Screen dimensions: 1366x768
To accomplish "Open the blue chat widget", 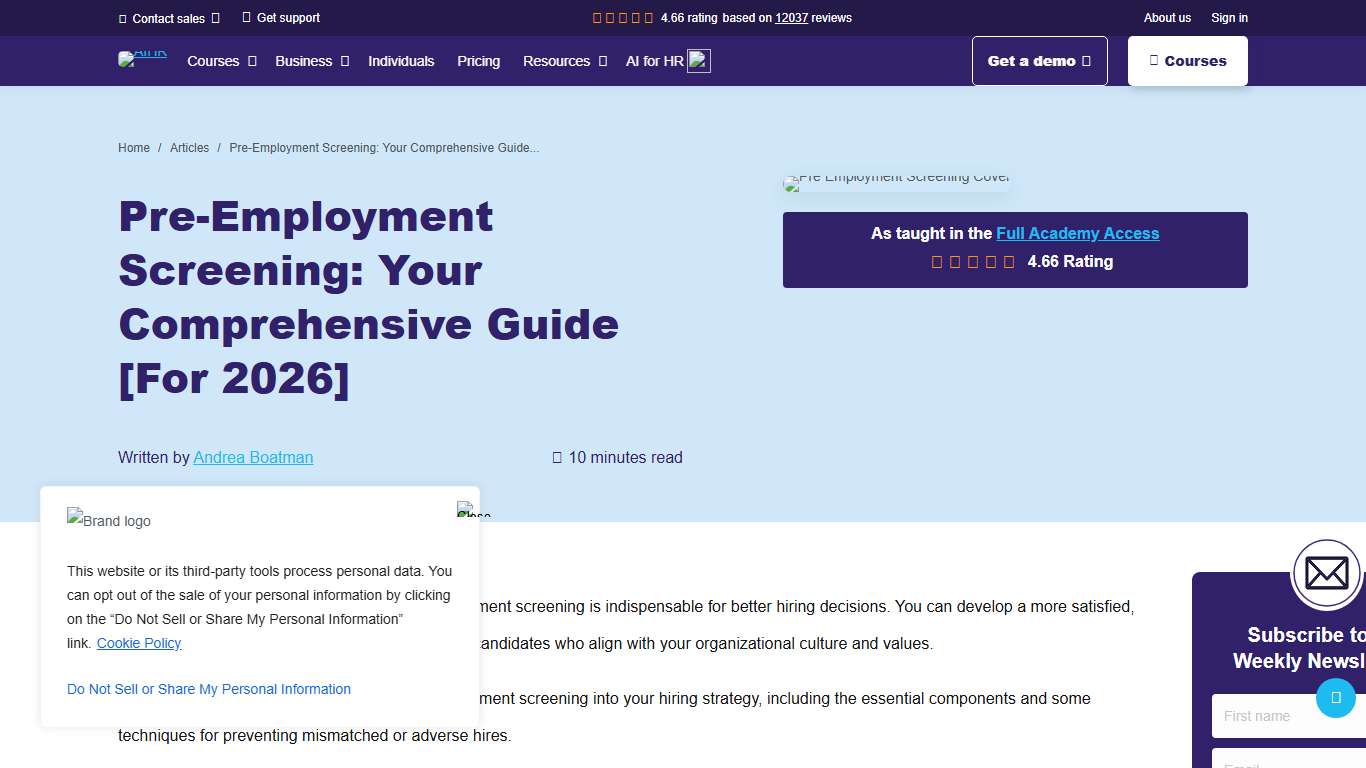I will (1336, 699).
